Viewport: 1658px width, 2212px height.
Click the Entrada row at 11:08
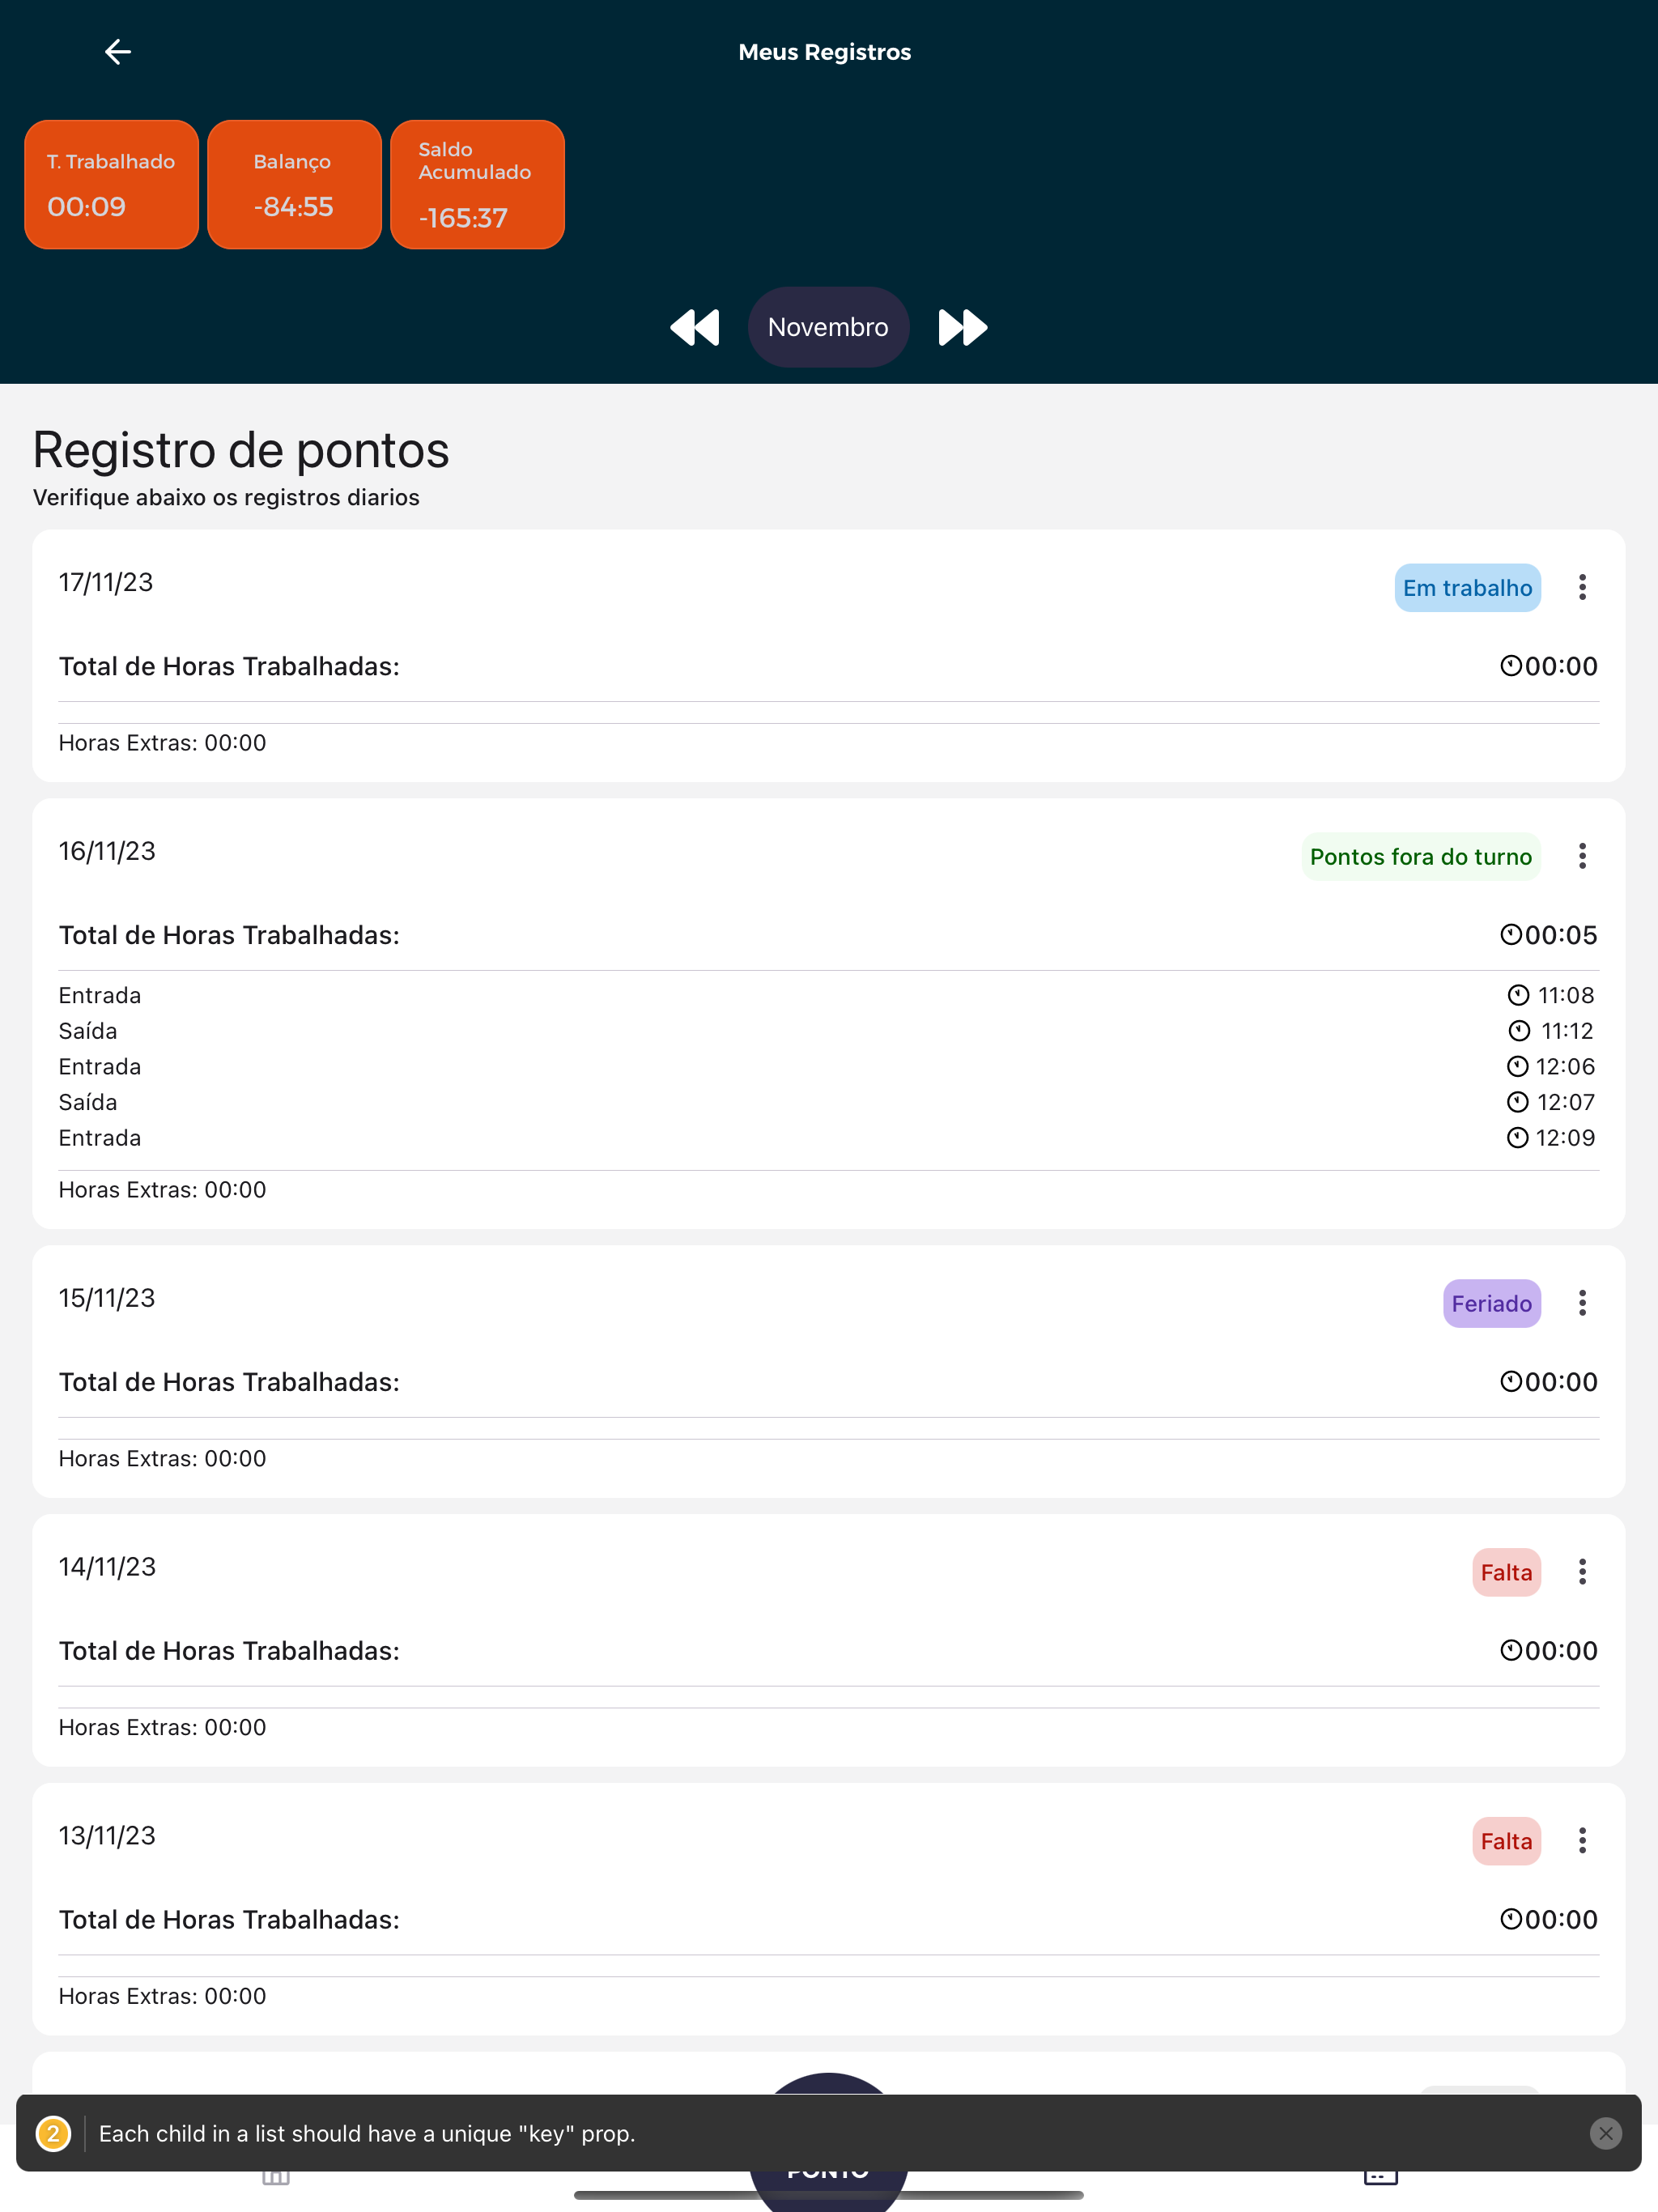coord(828,995)
